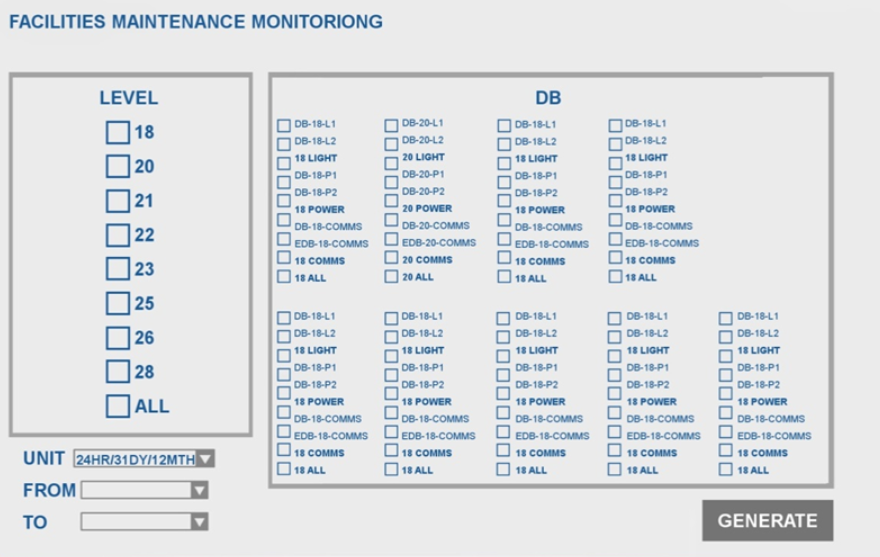Enable the Level 22 checkbox

(118, 235)
